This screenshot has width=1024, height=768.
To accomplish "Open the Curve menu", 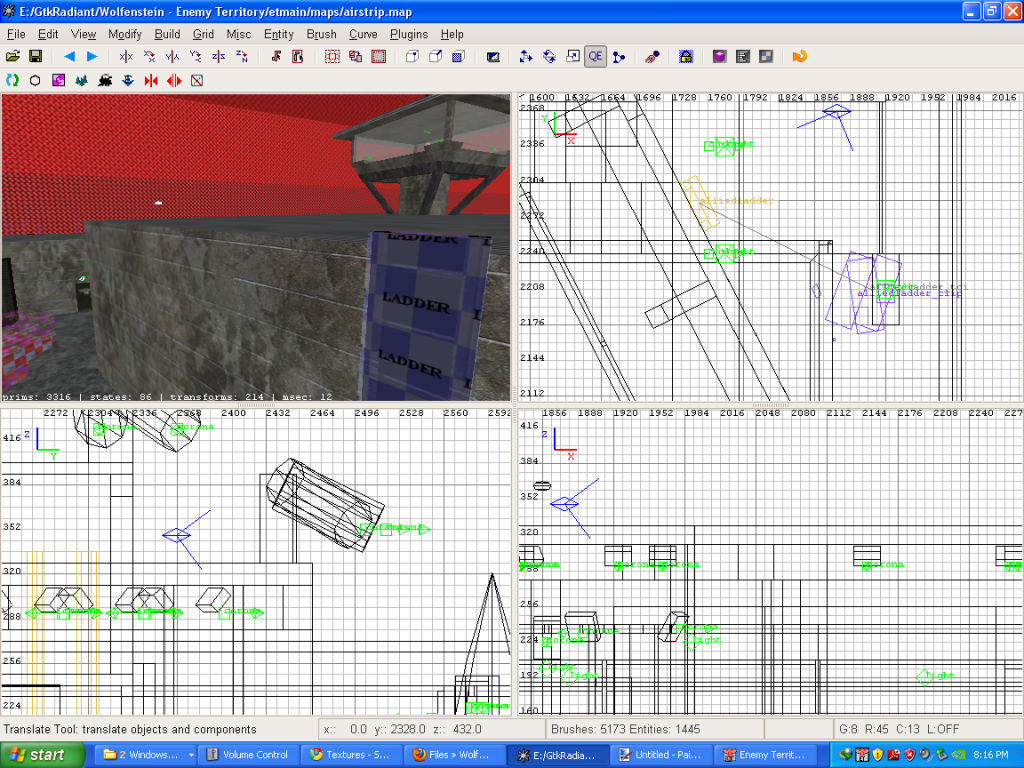I will click(363, 34).
